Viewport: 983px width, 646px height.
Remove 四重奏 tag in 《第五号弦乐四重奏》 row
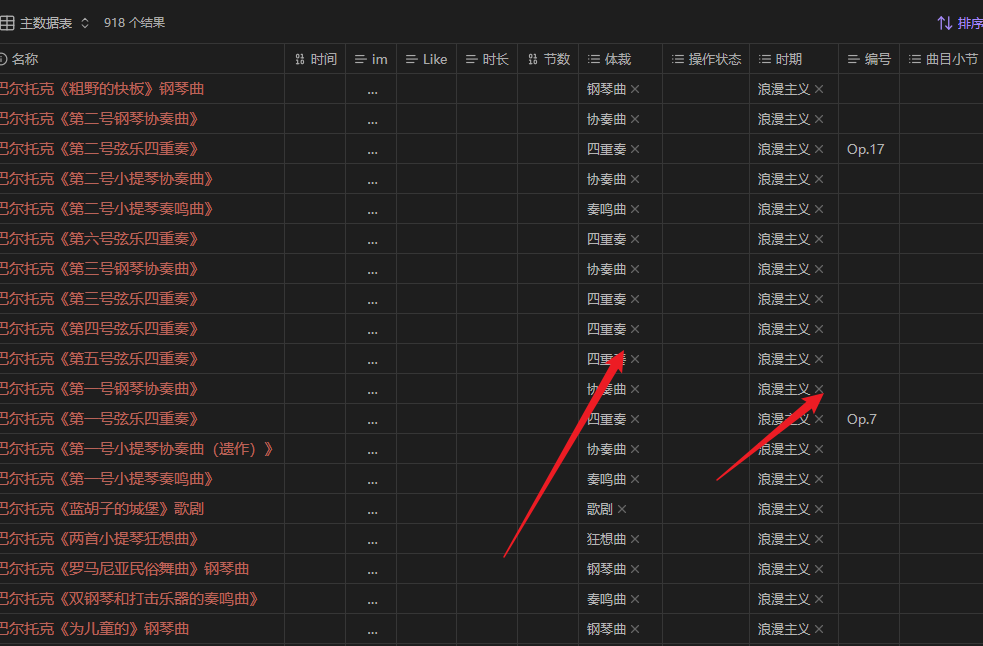pos(635,359)
